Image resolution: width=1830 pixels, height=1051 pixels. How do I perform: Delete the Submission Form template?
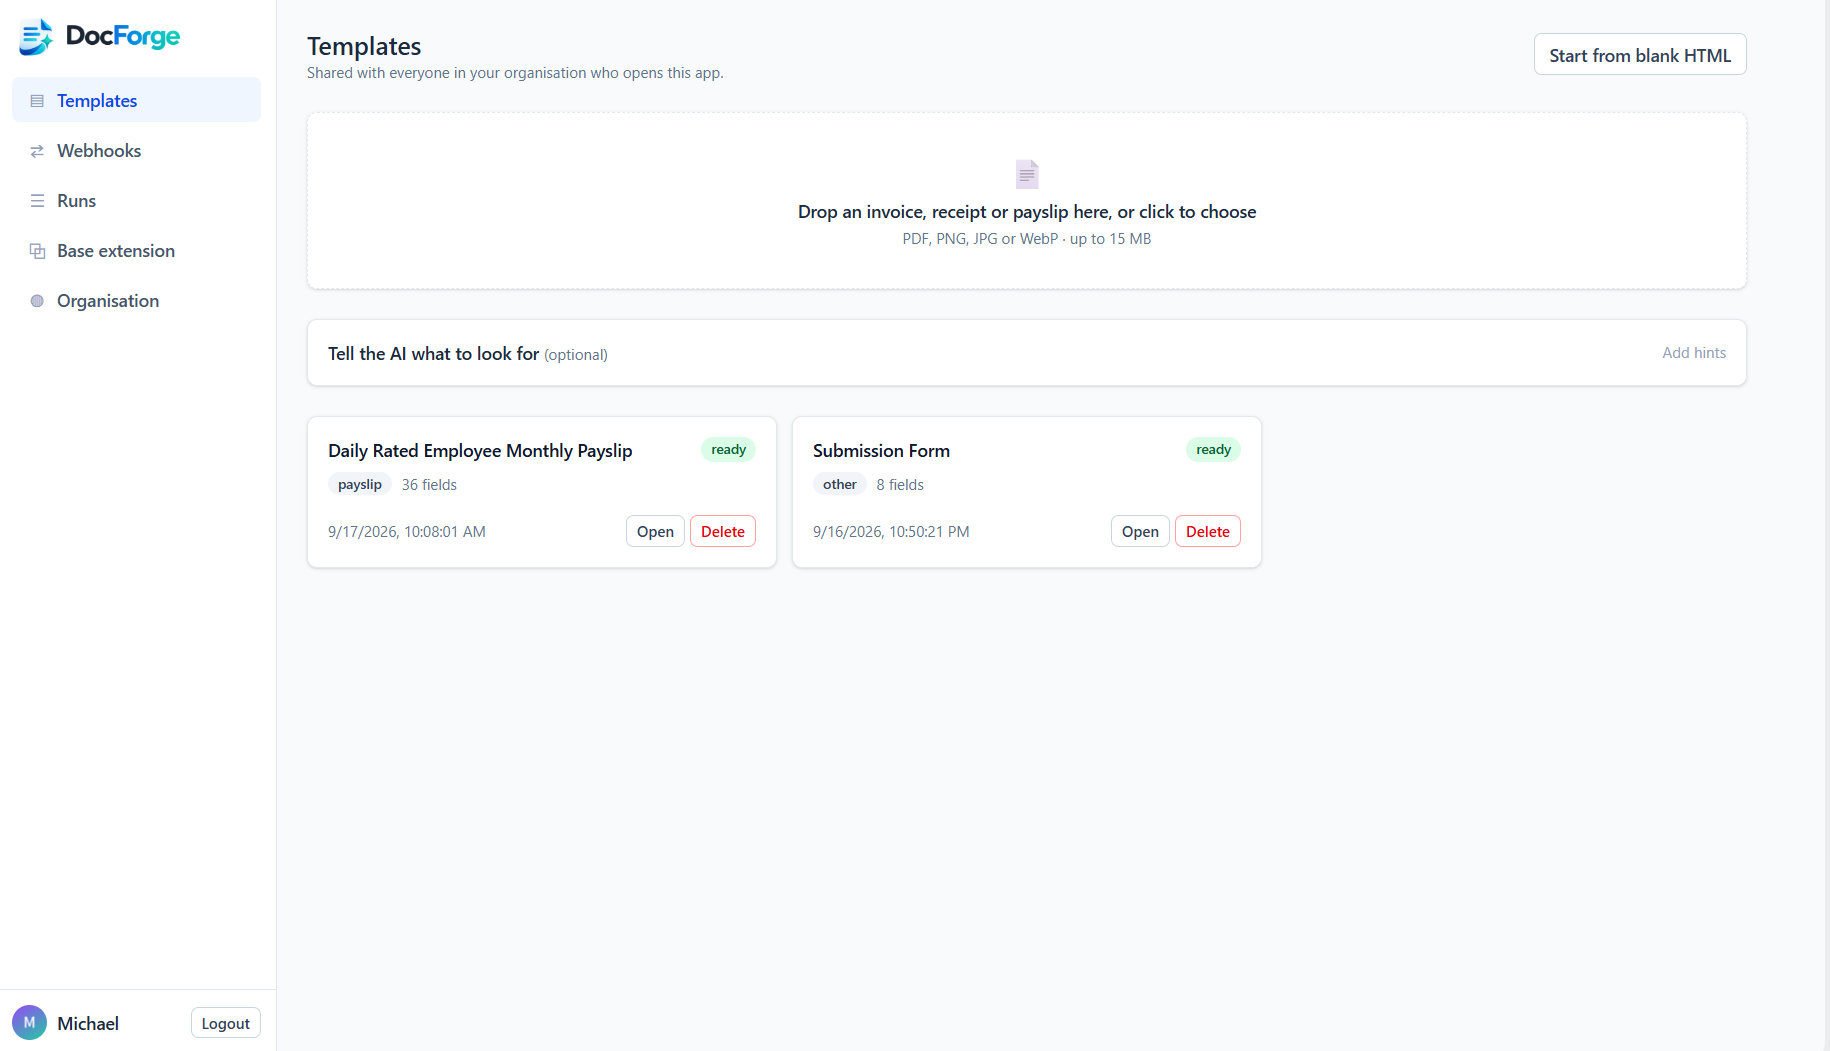point(1208,531)
